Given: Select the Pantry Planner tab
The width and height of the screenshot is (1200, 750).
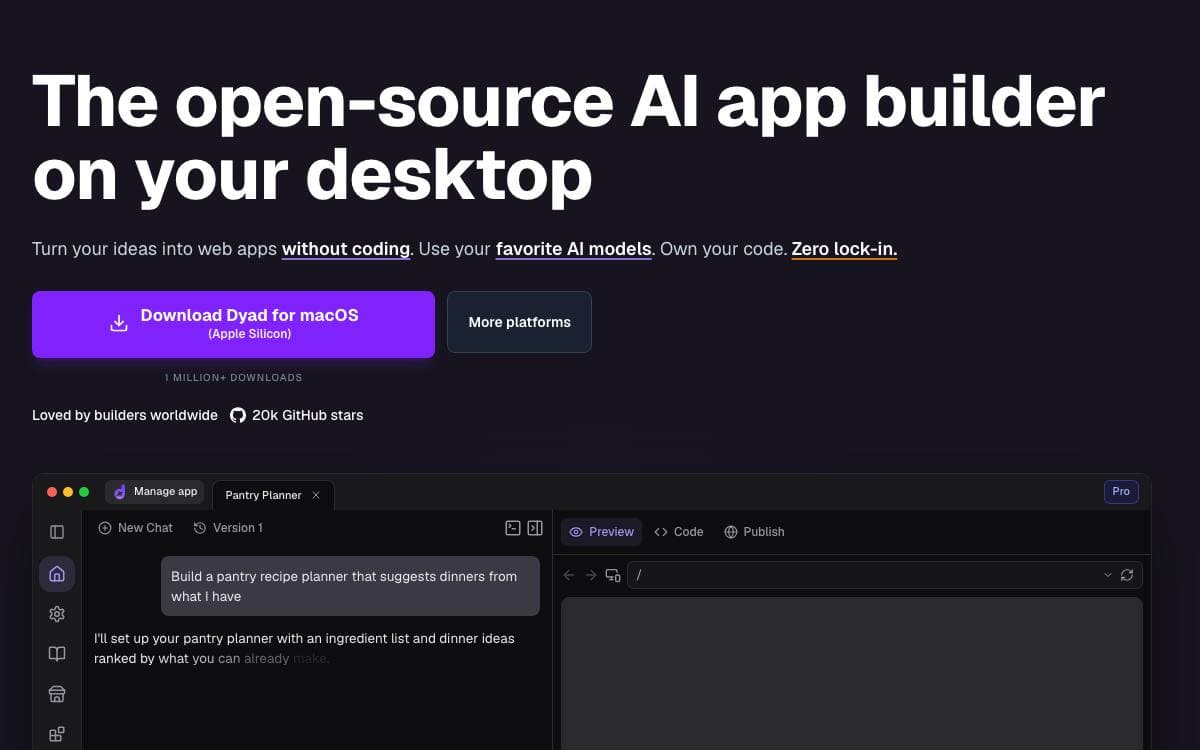Looking at the screenshot, I should click(x=273, y=495).
